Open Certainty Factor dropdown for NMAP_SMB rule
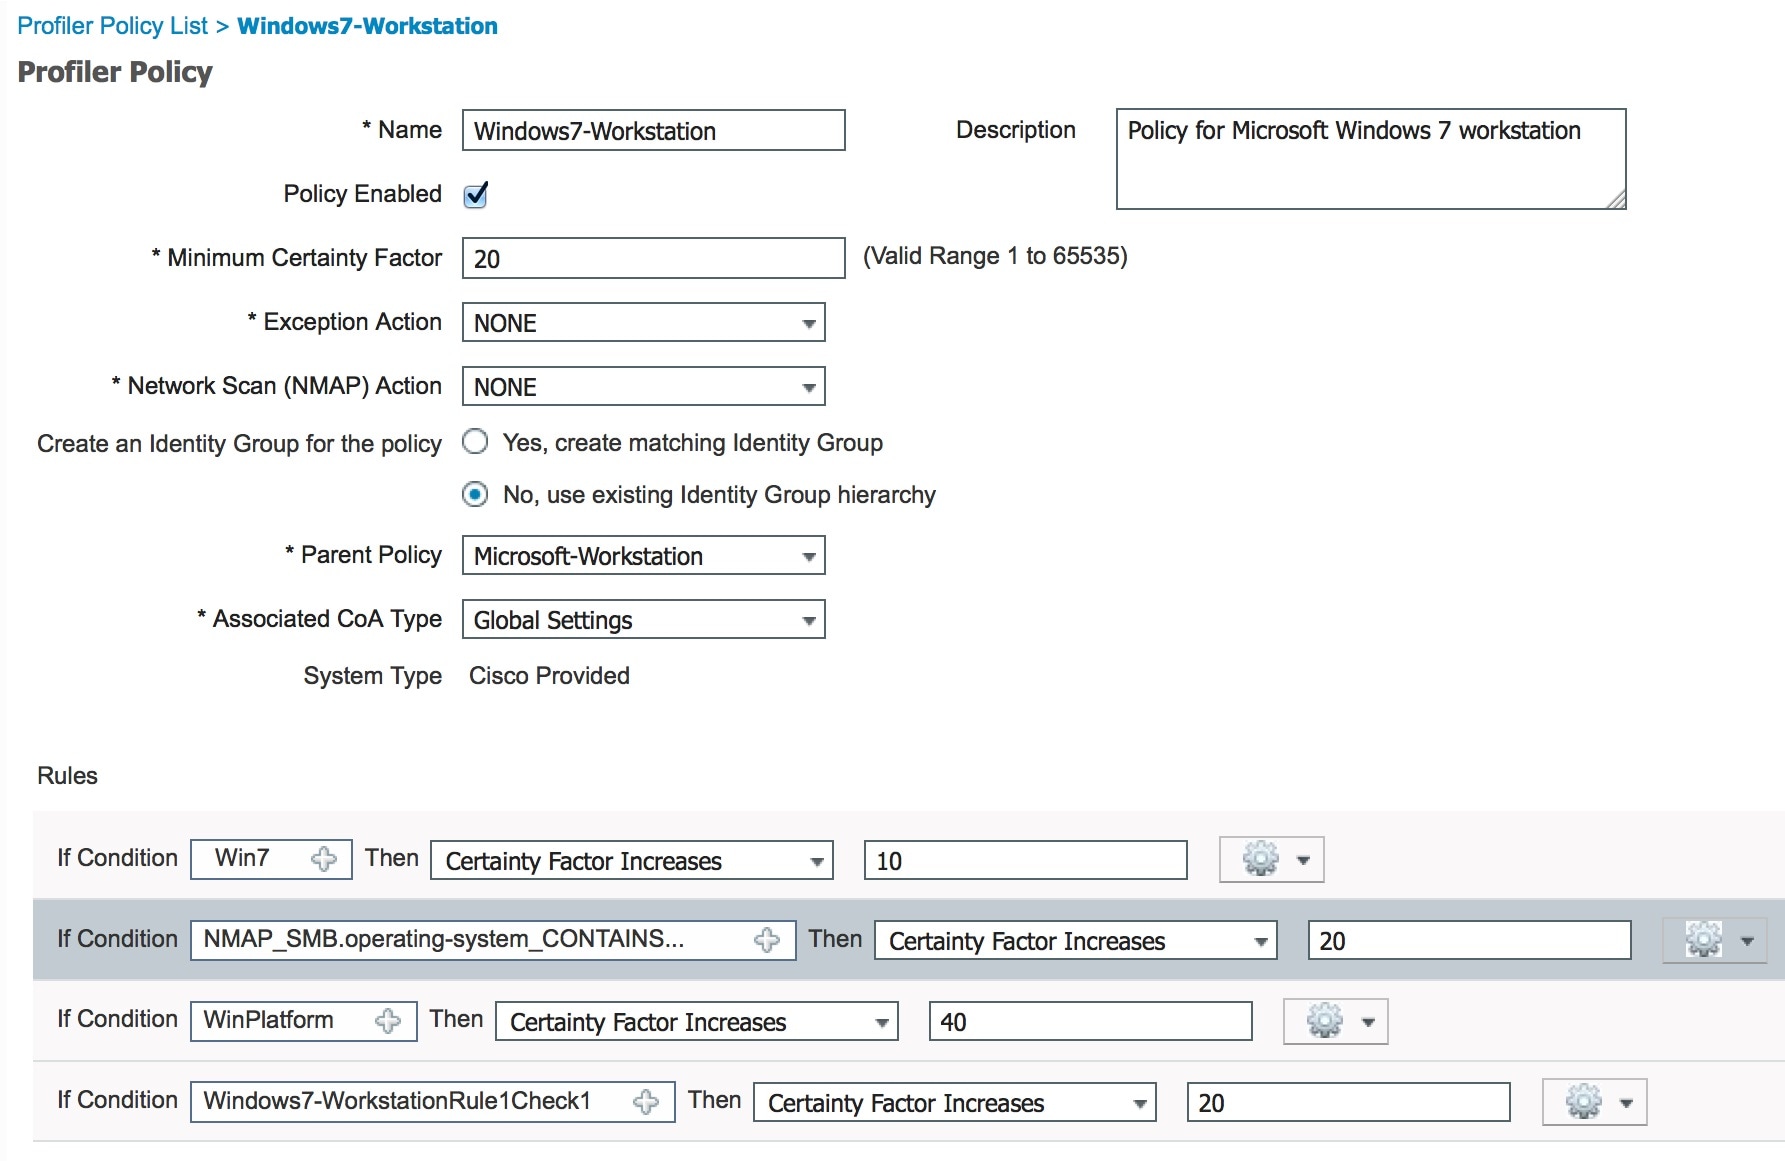Screen dimensions: 1785x1161 click(x=1076, y=941)
